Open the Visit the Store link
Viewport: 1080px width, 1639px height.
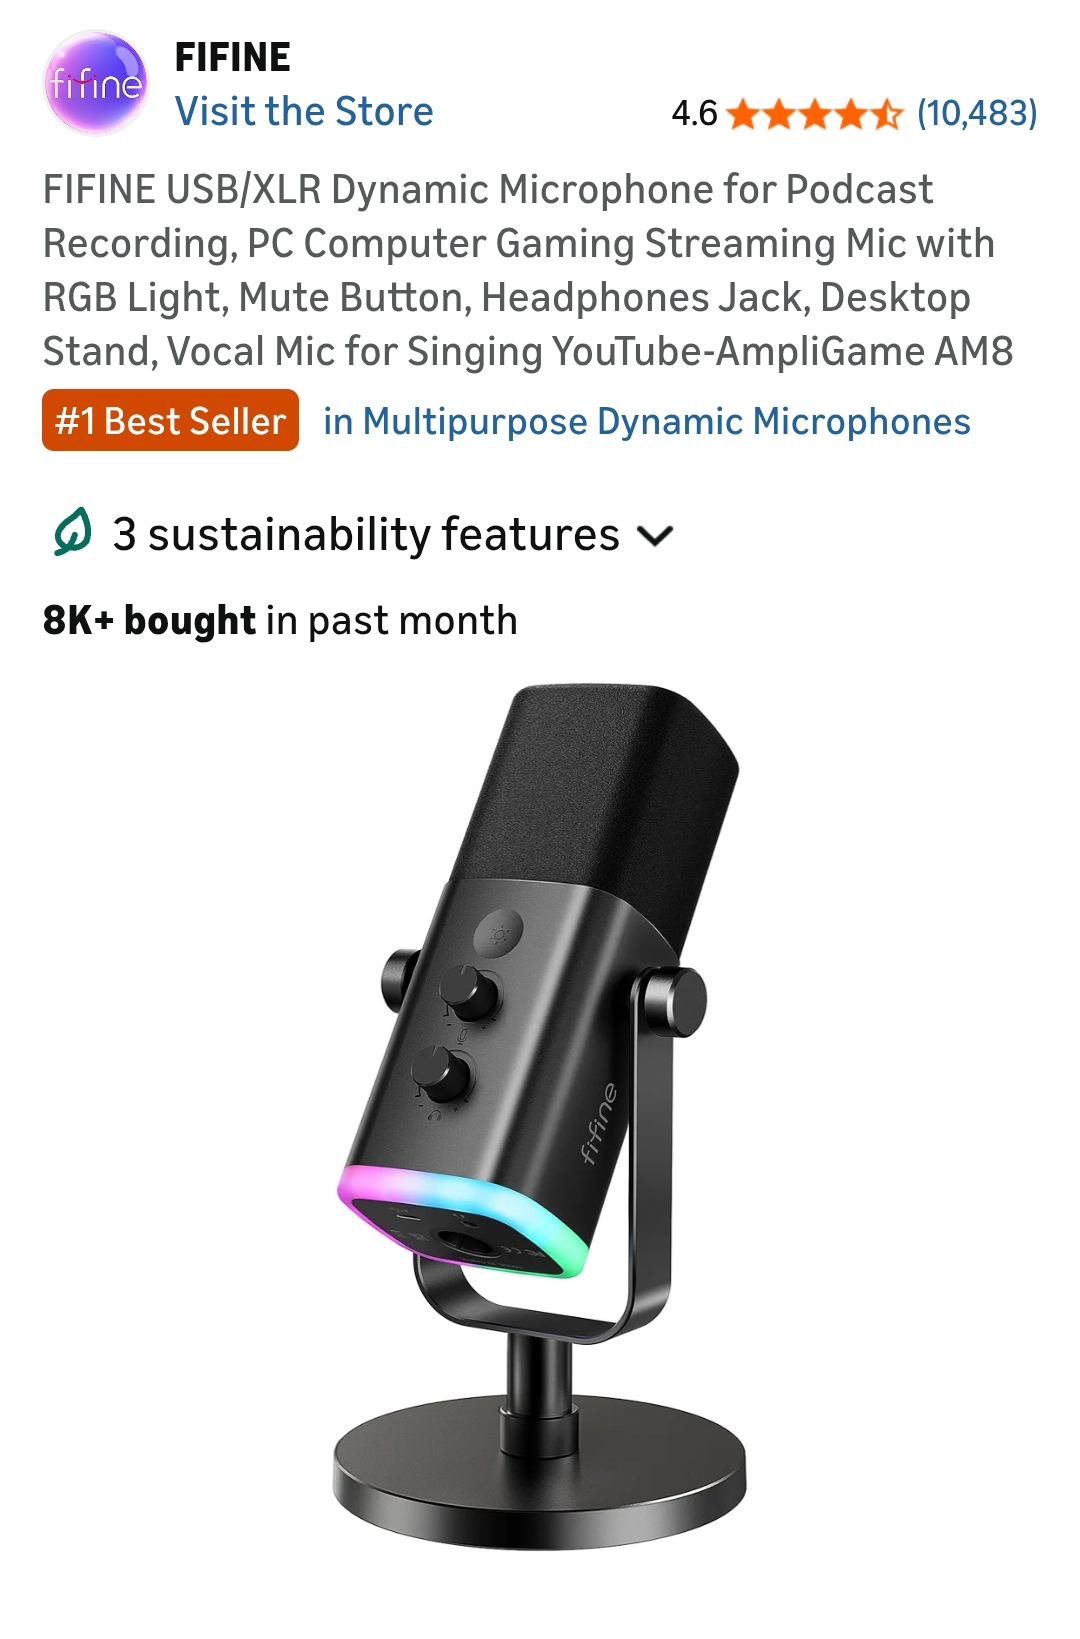click(304, 111)
